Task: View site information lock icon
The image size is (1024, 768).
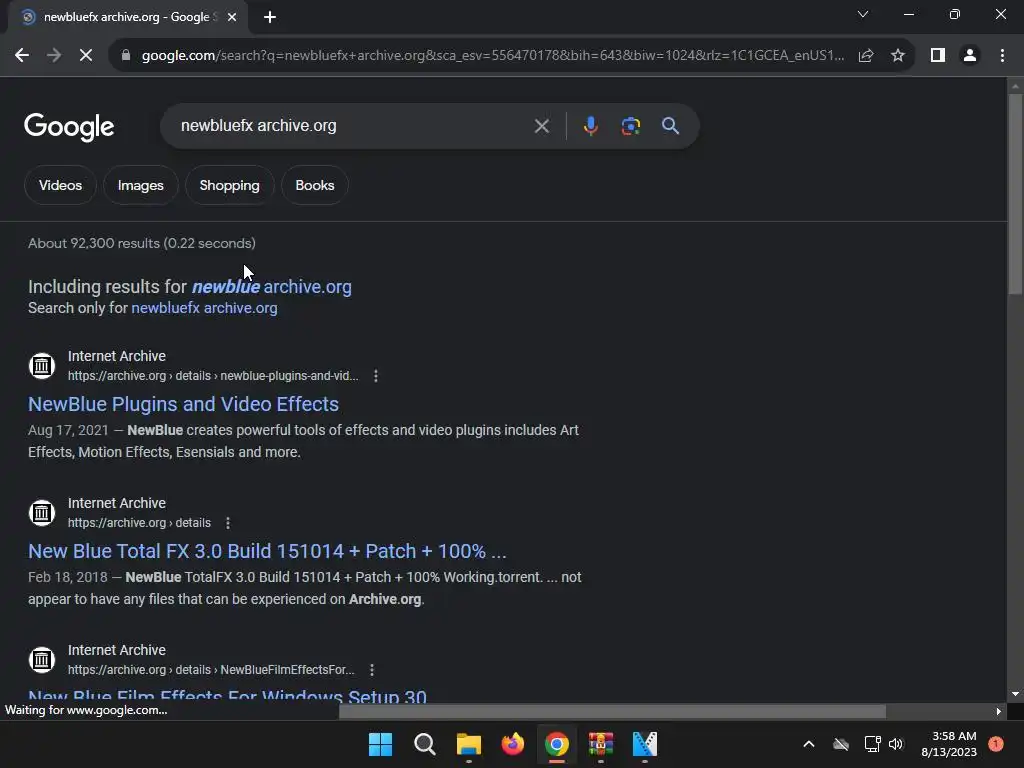Action: [x=126, y=56]
